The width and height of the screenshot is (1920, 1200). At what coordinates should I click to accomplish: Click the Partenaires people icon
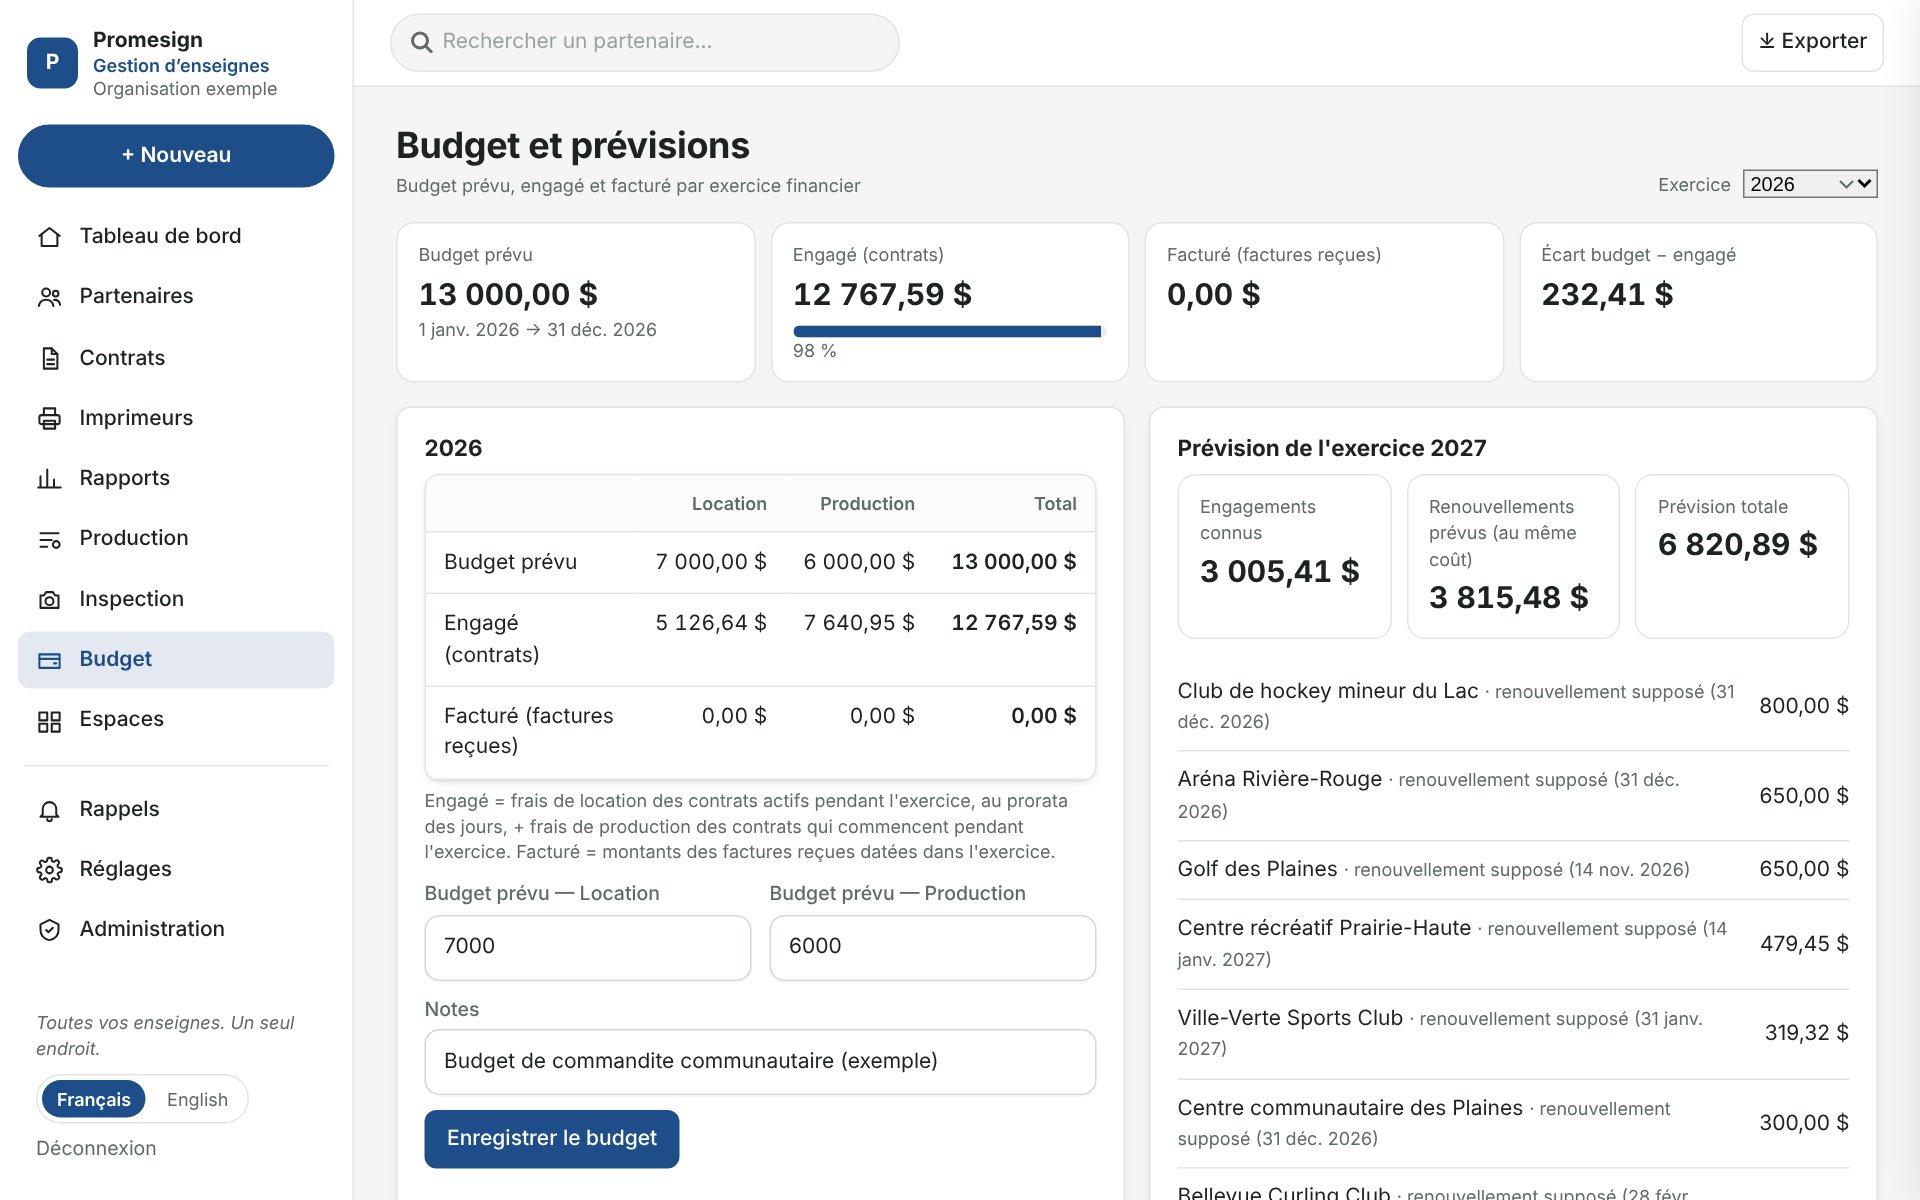pos(49,297)
